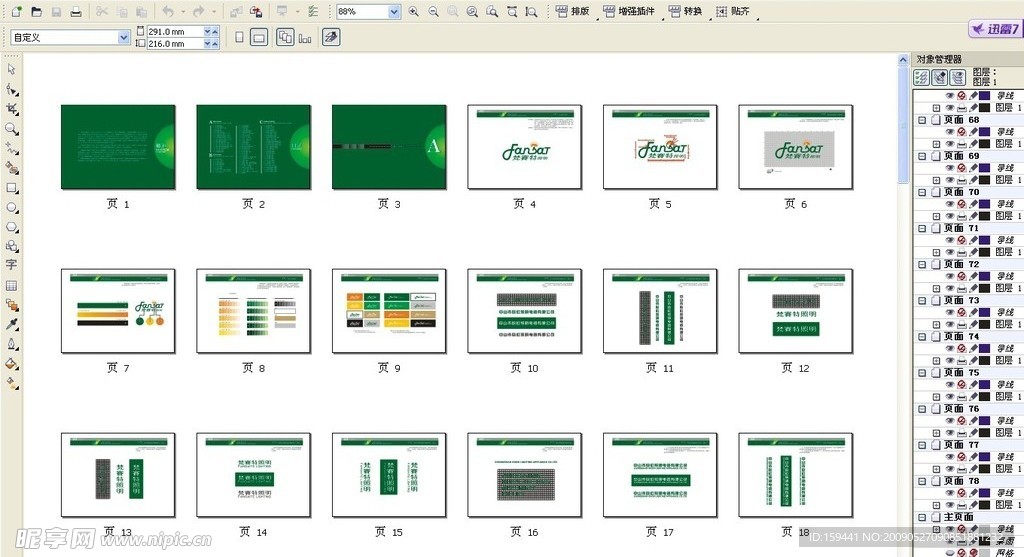Open the Undo history dropdown arrow
The width and height of the screenshot is (1024, 557).
(182, 12)
